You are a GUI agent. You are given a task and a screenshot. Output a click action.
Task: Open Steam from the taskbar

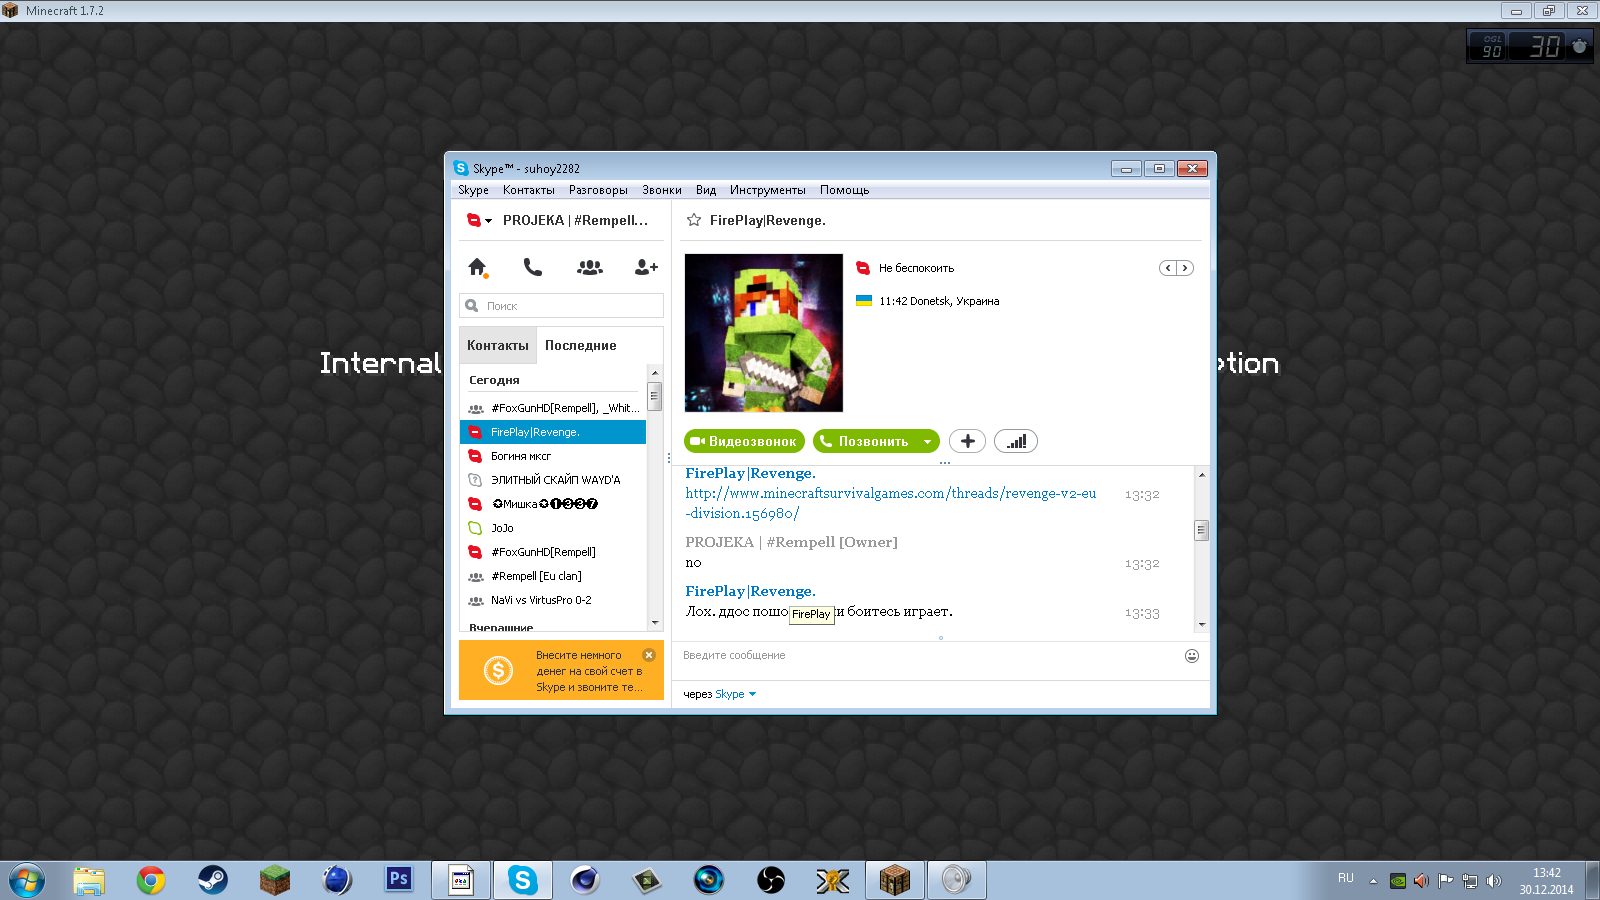tap(213, 881)
